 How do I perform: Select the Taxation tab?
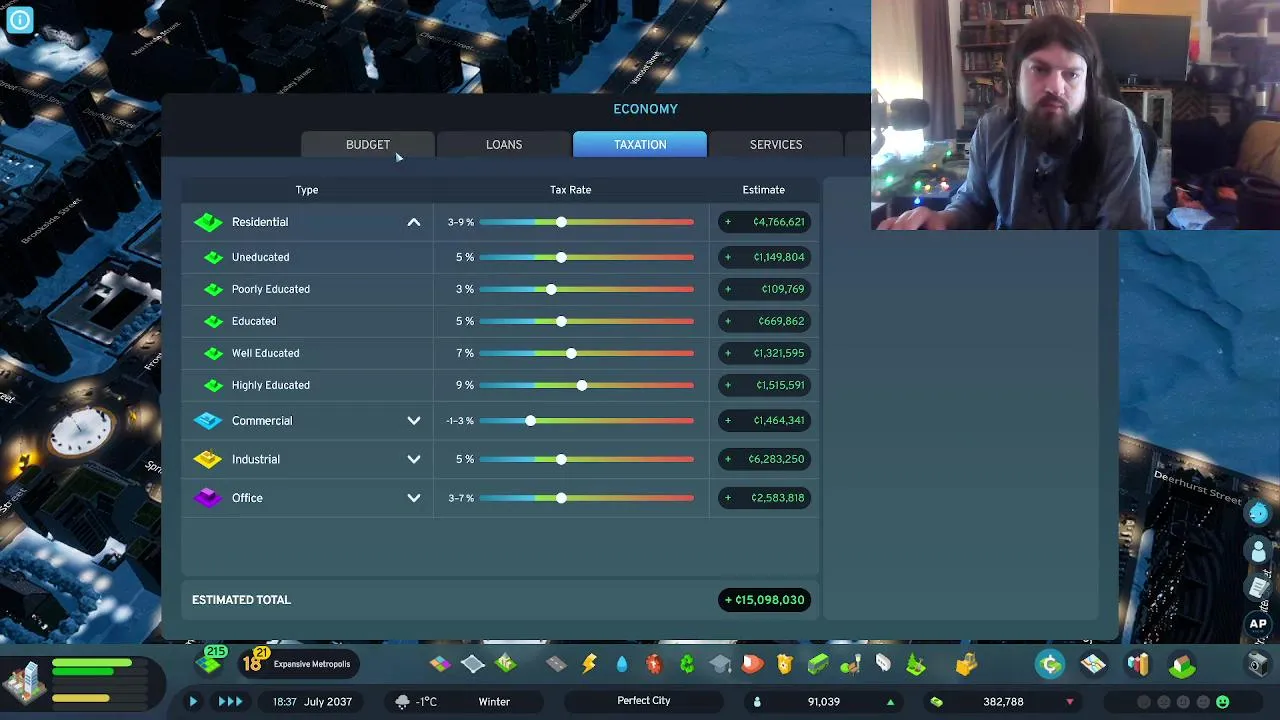click(640, 145)
